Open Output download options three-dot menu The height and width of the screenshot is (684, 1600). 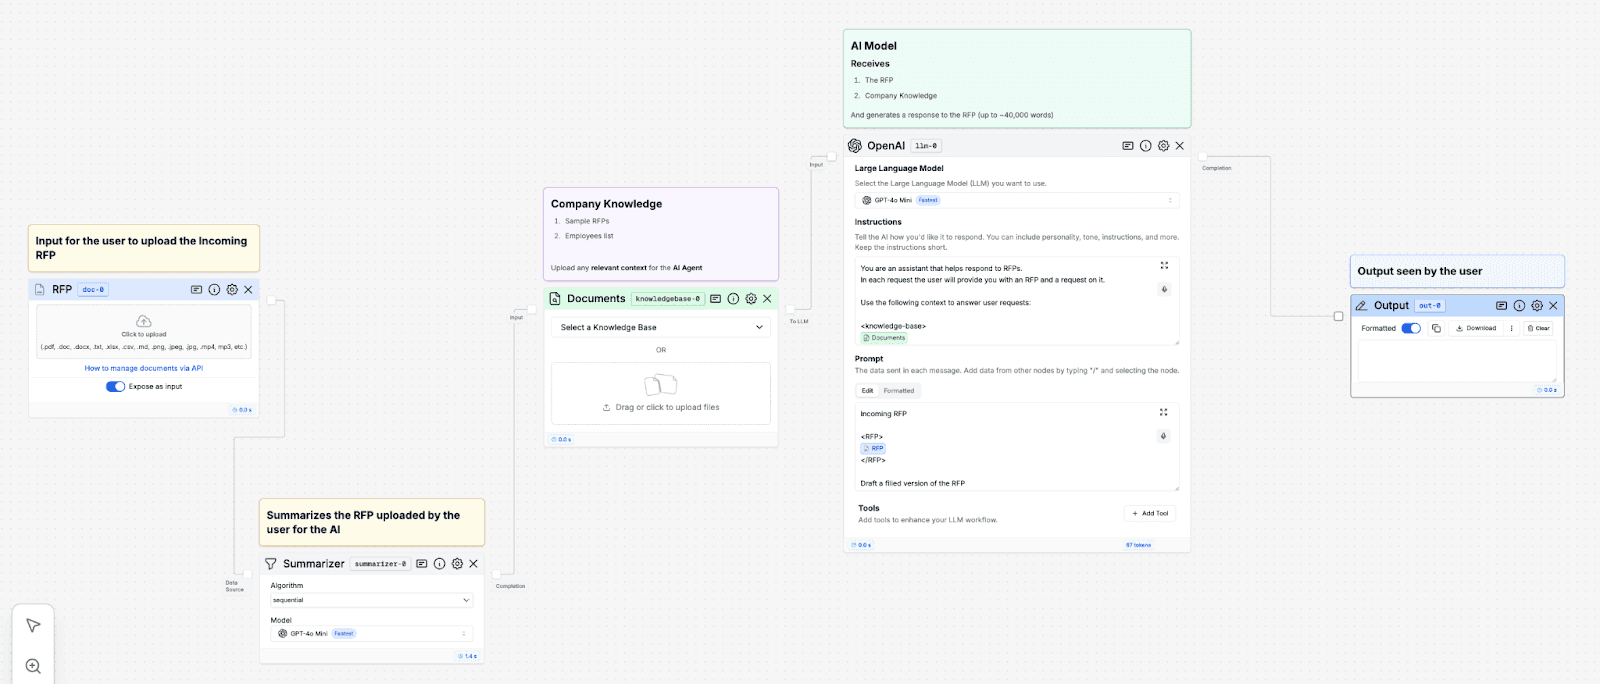tap(1511, 328)
